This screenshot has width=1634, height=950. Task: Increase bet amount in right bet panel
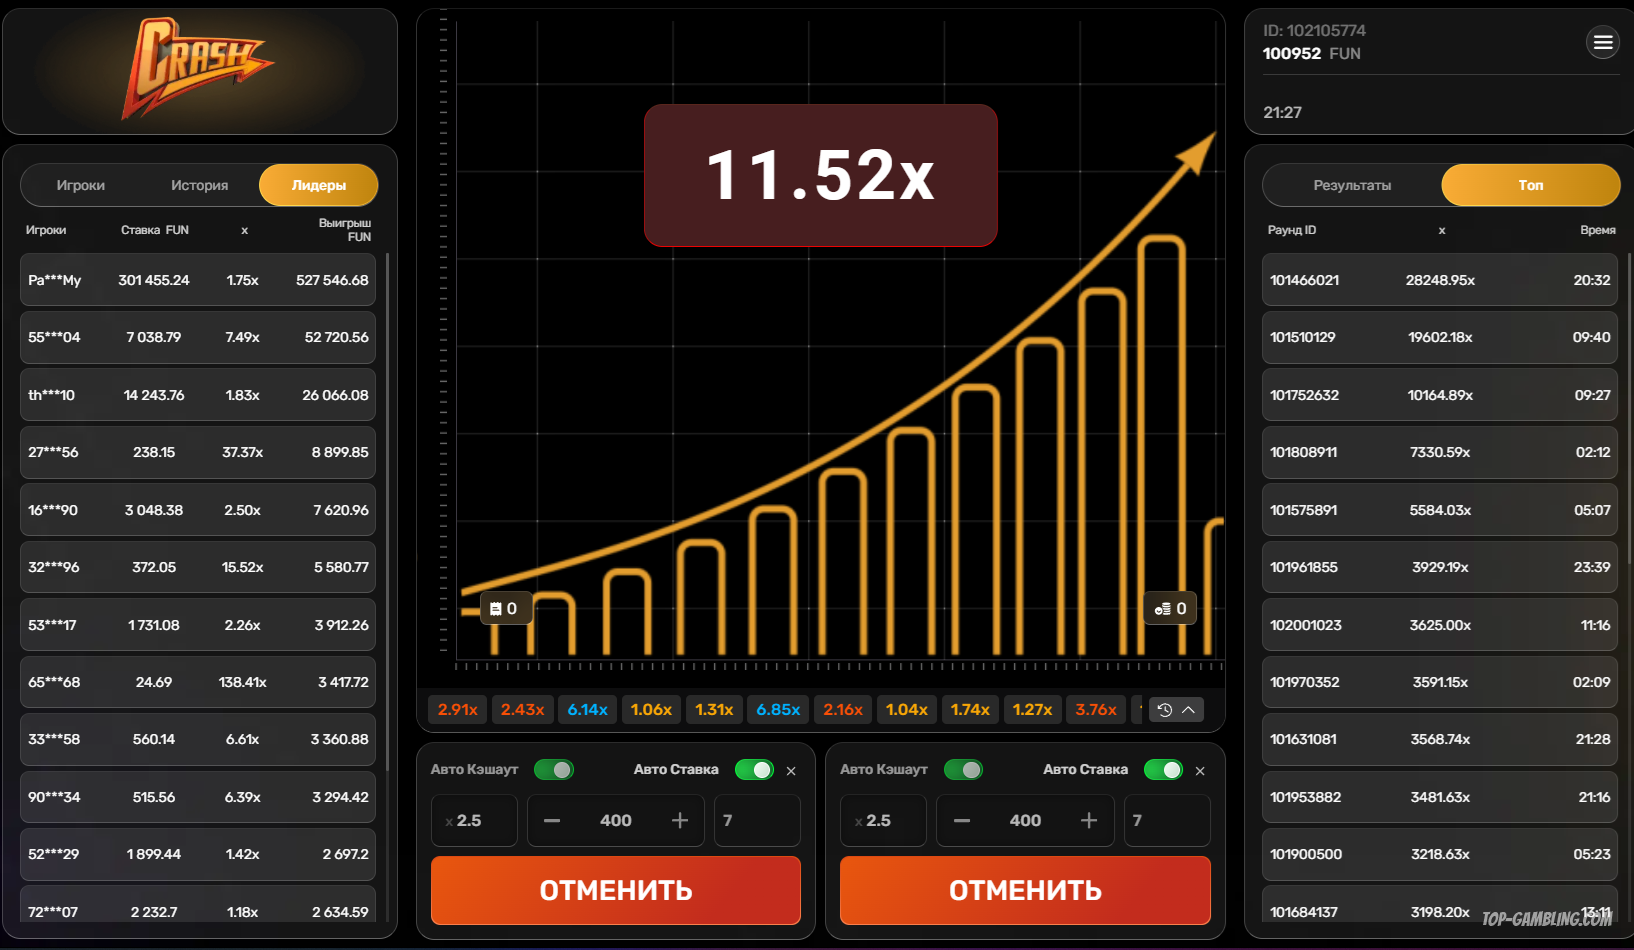[1089, 821]
